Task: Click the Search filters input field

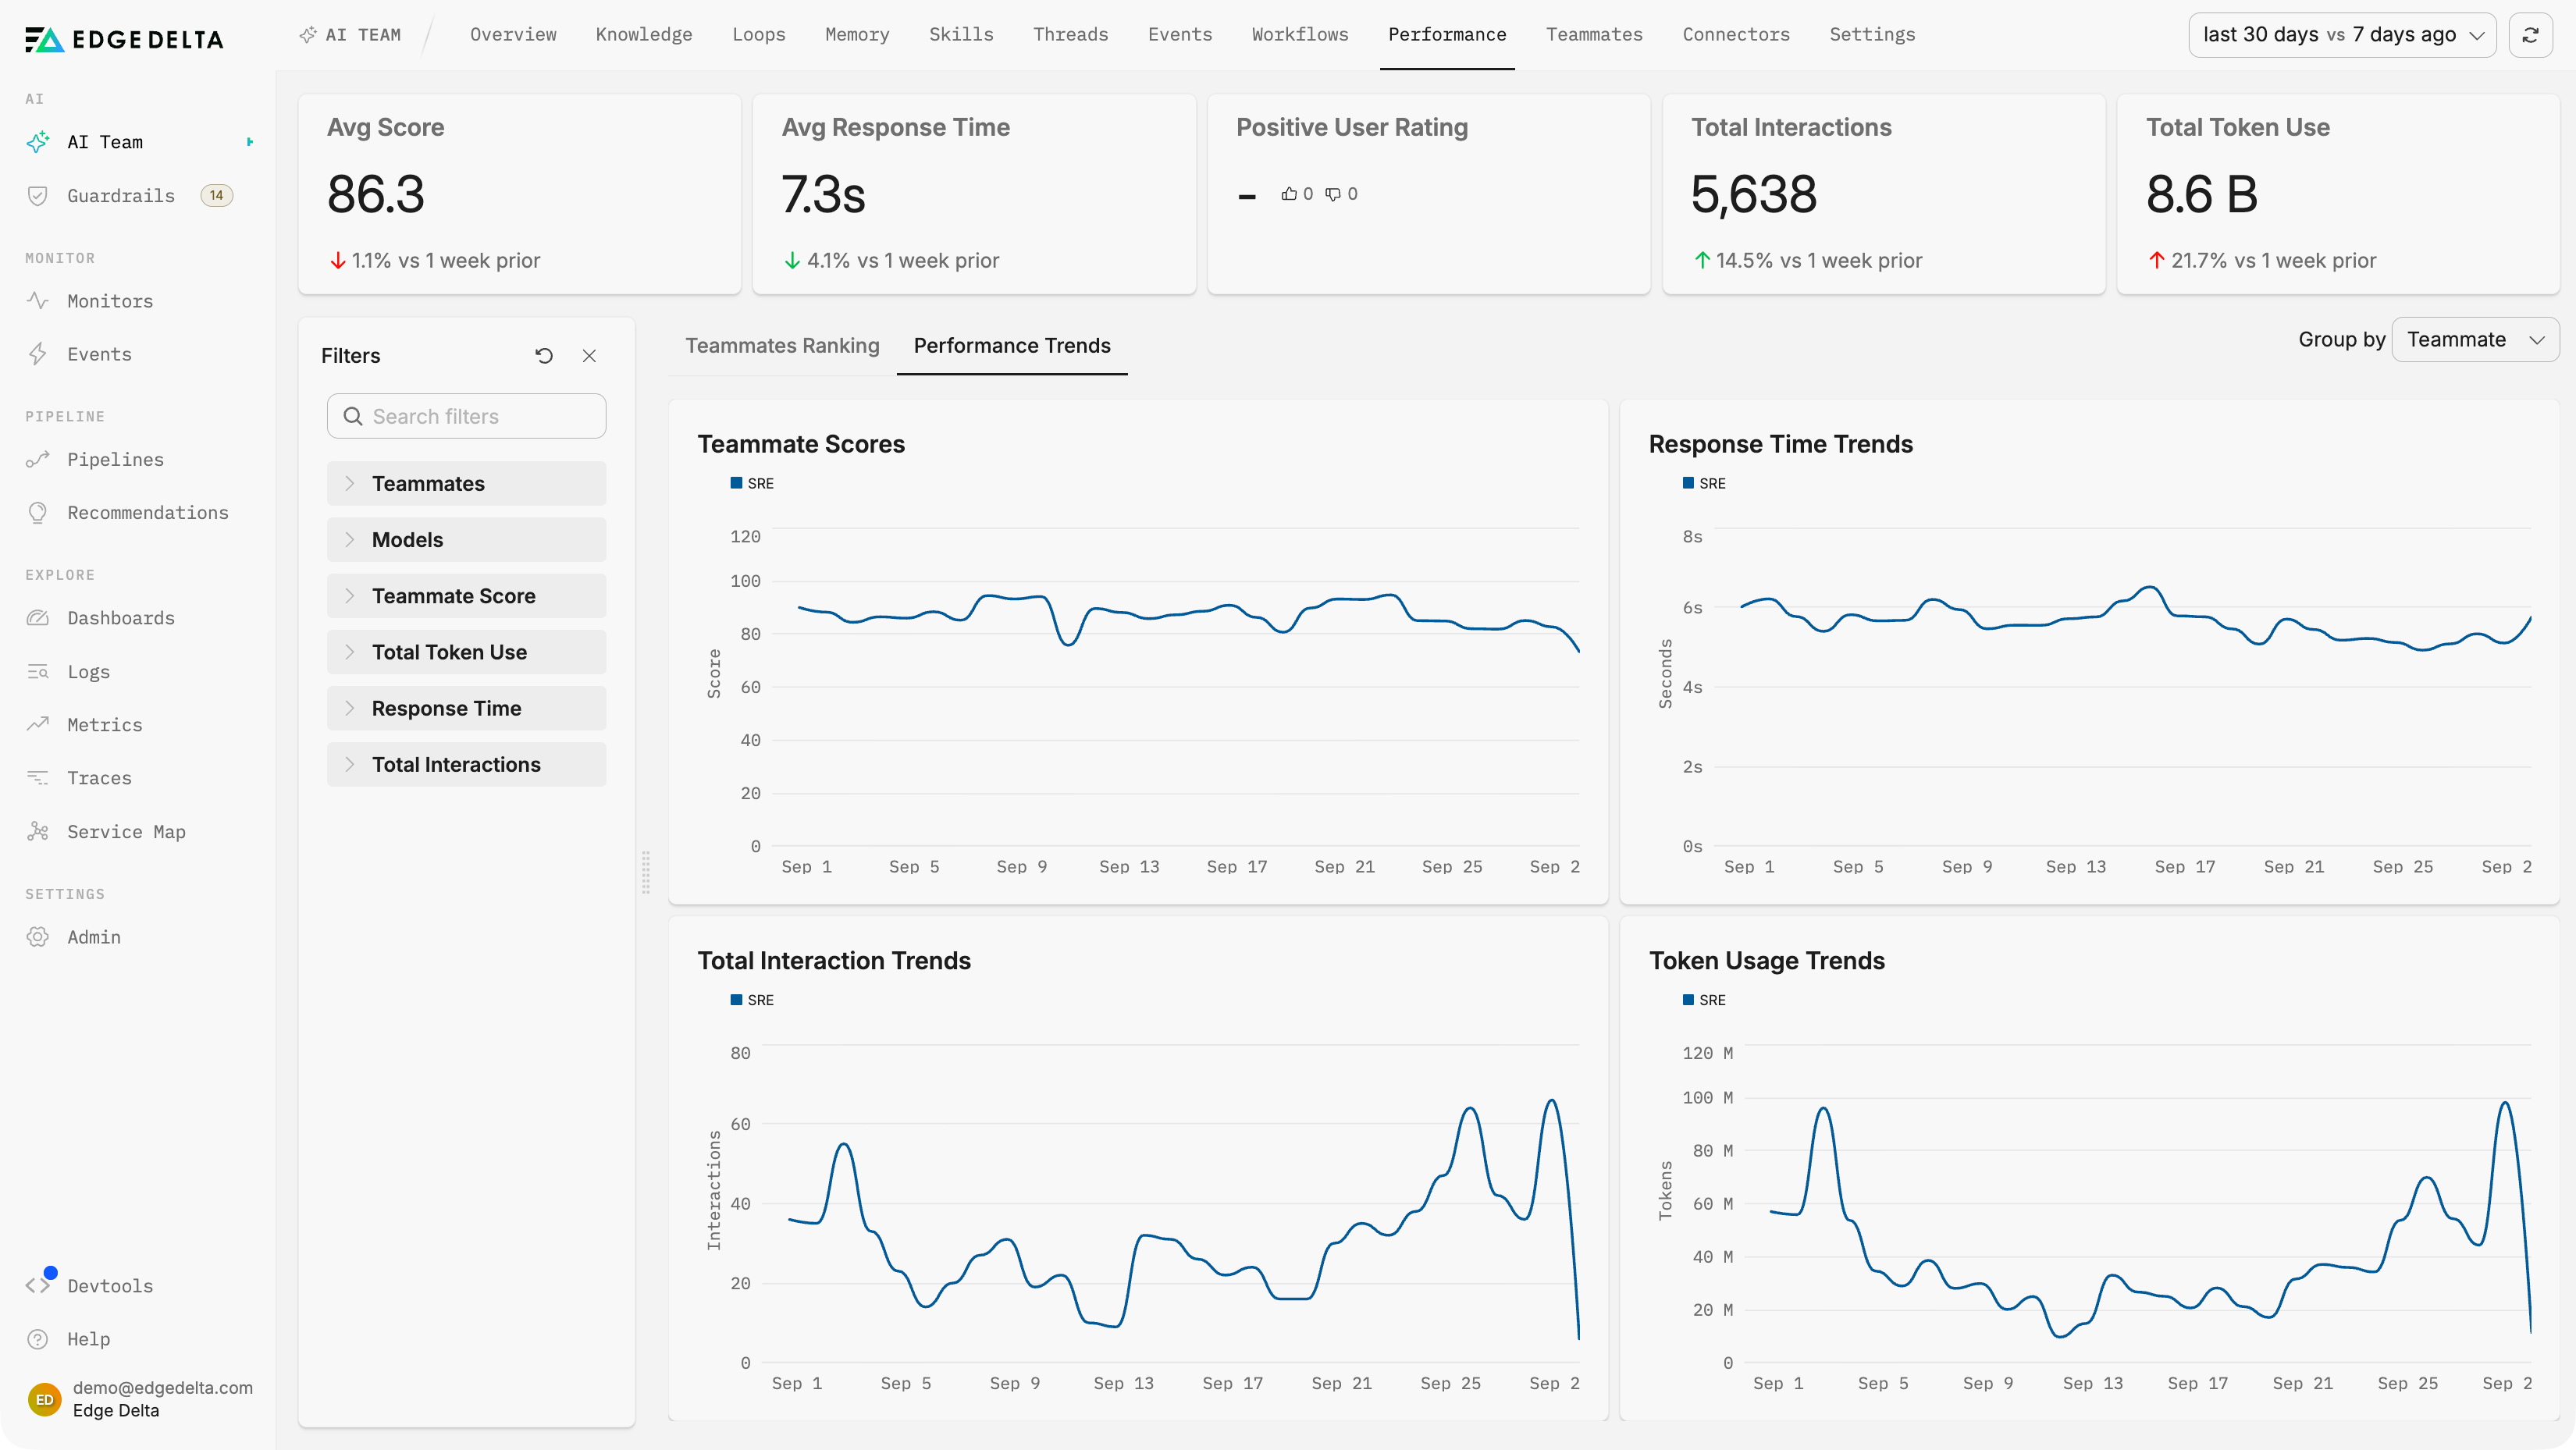Action: click(x=466, y=416)
